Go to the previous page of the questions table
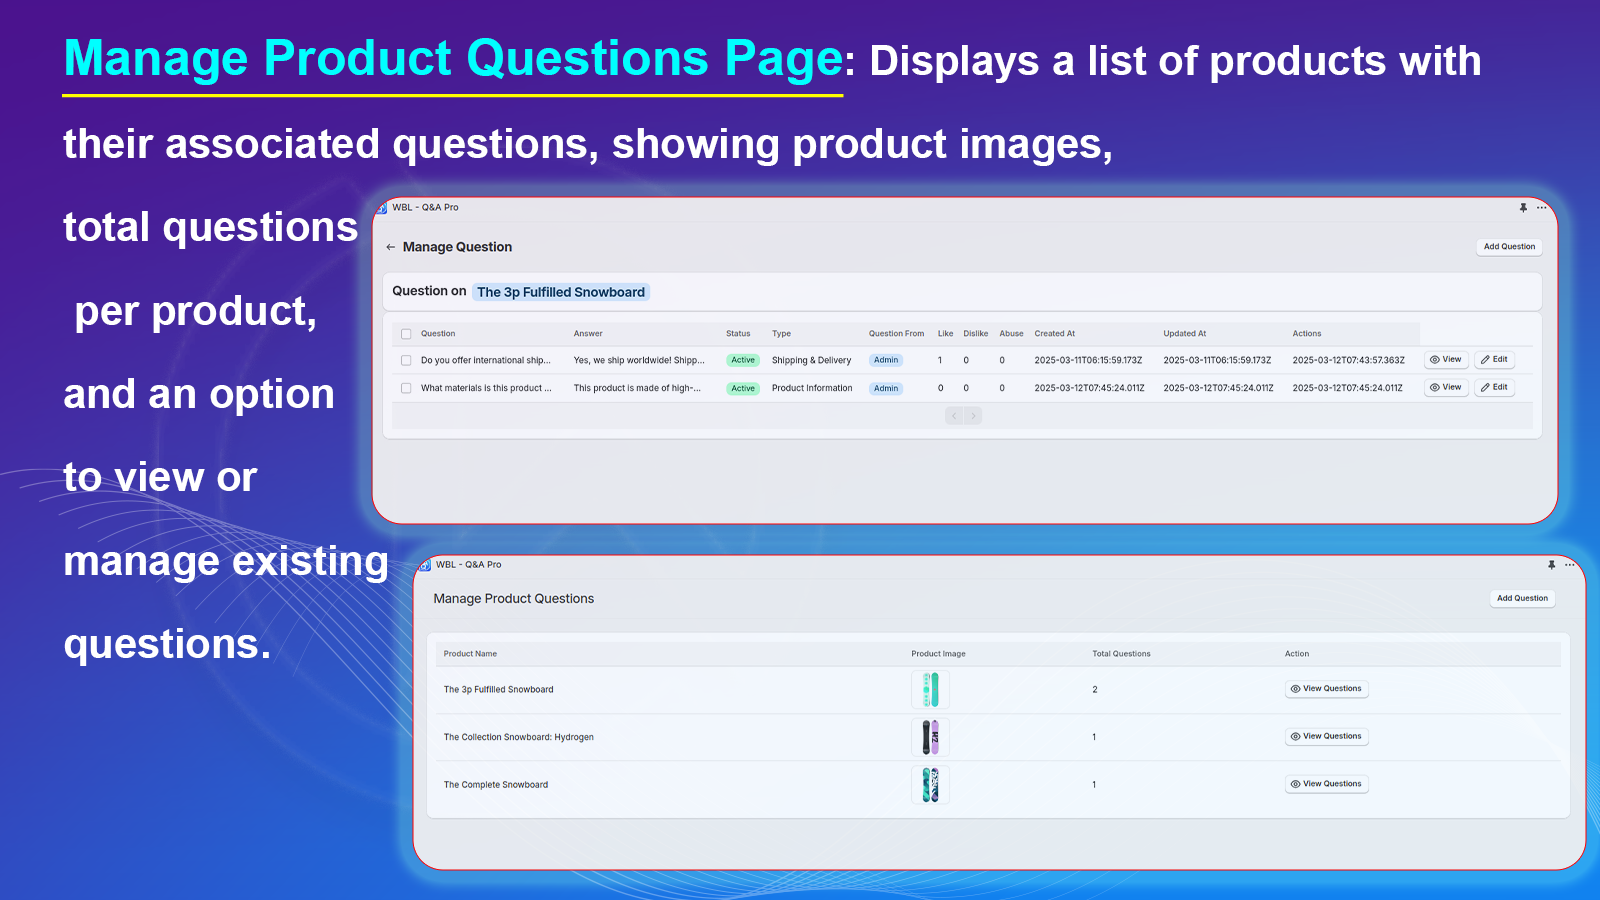 tap(954, 416)
